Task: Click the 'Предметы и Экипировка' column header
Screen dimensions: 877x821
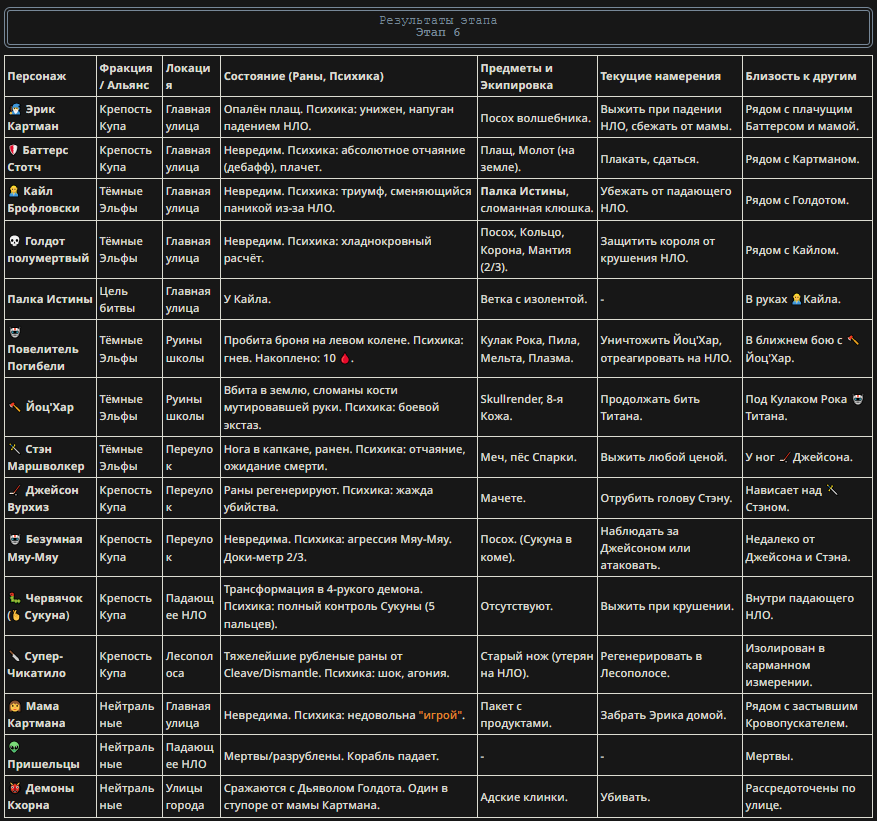Action: point(537,76)
